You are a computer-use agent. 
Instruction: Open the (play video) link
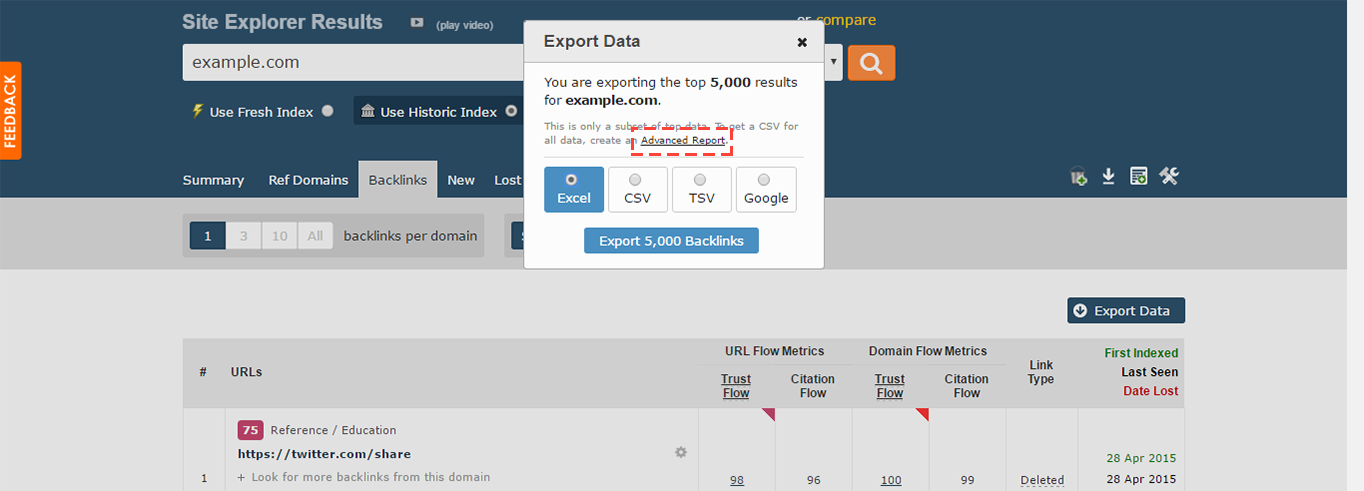[464, 25]
